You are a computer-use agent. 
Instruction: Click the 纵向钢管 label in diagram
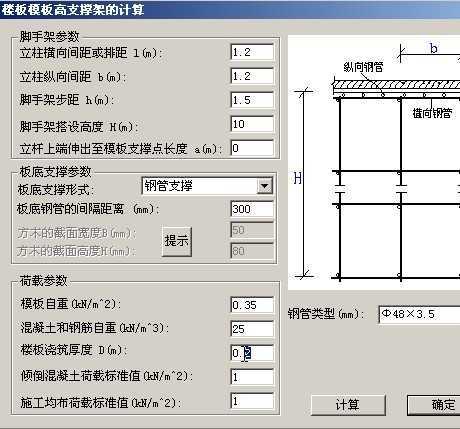pos(363,67)
